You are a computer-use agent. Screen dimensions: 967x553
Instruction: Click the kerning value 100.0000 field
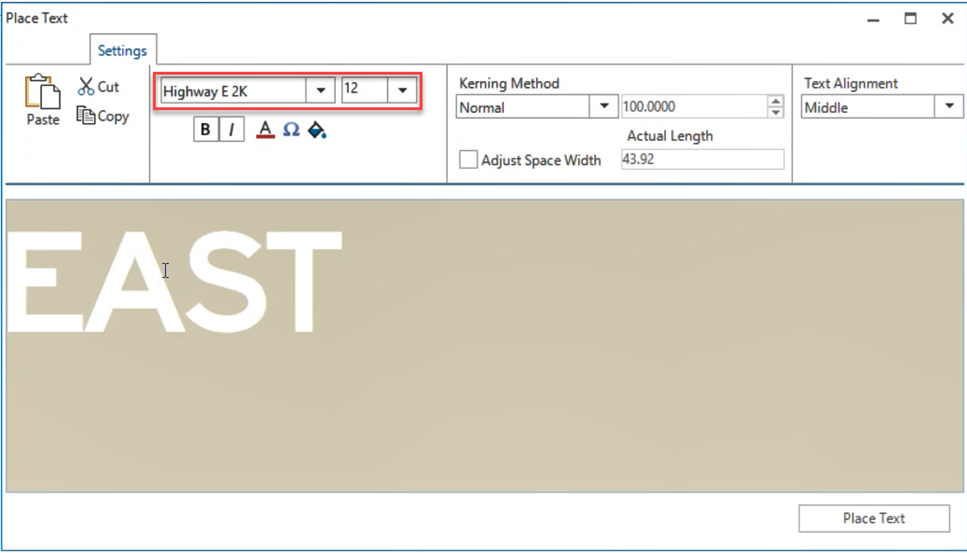tap(694, 107)
